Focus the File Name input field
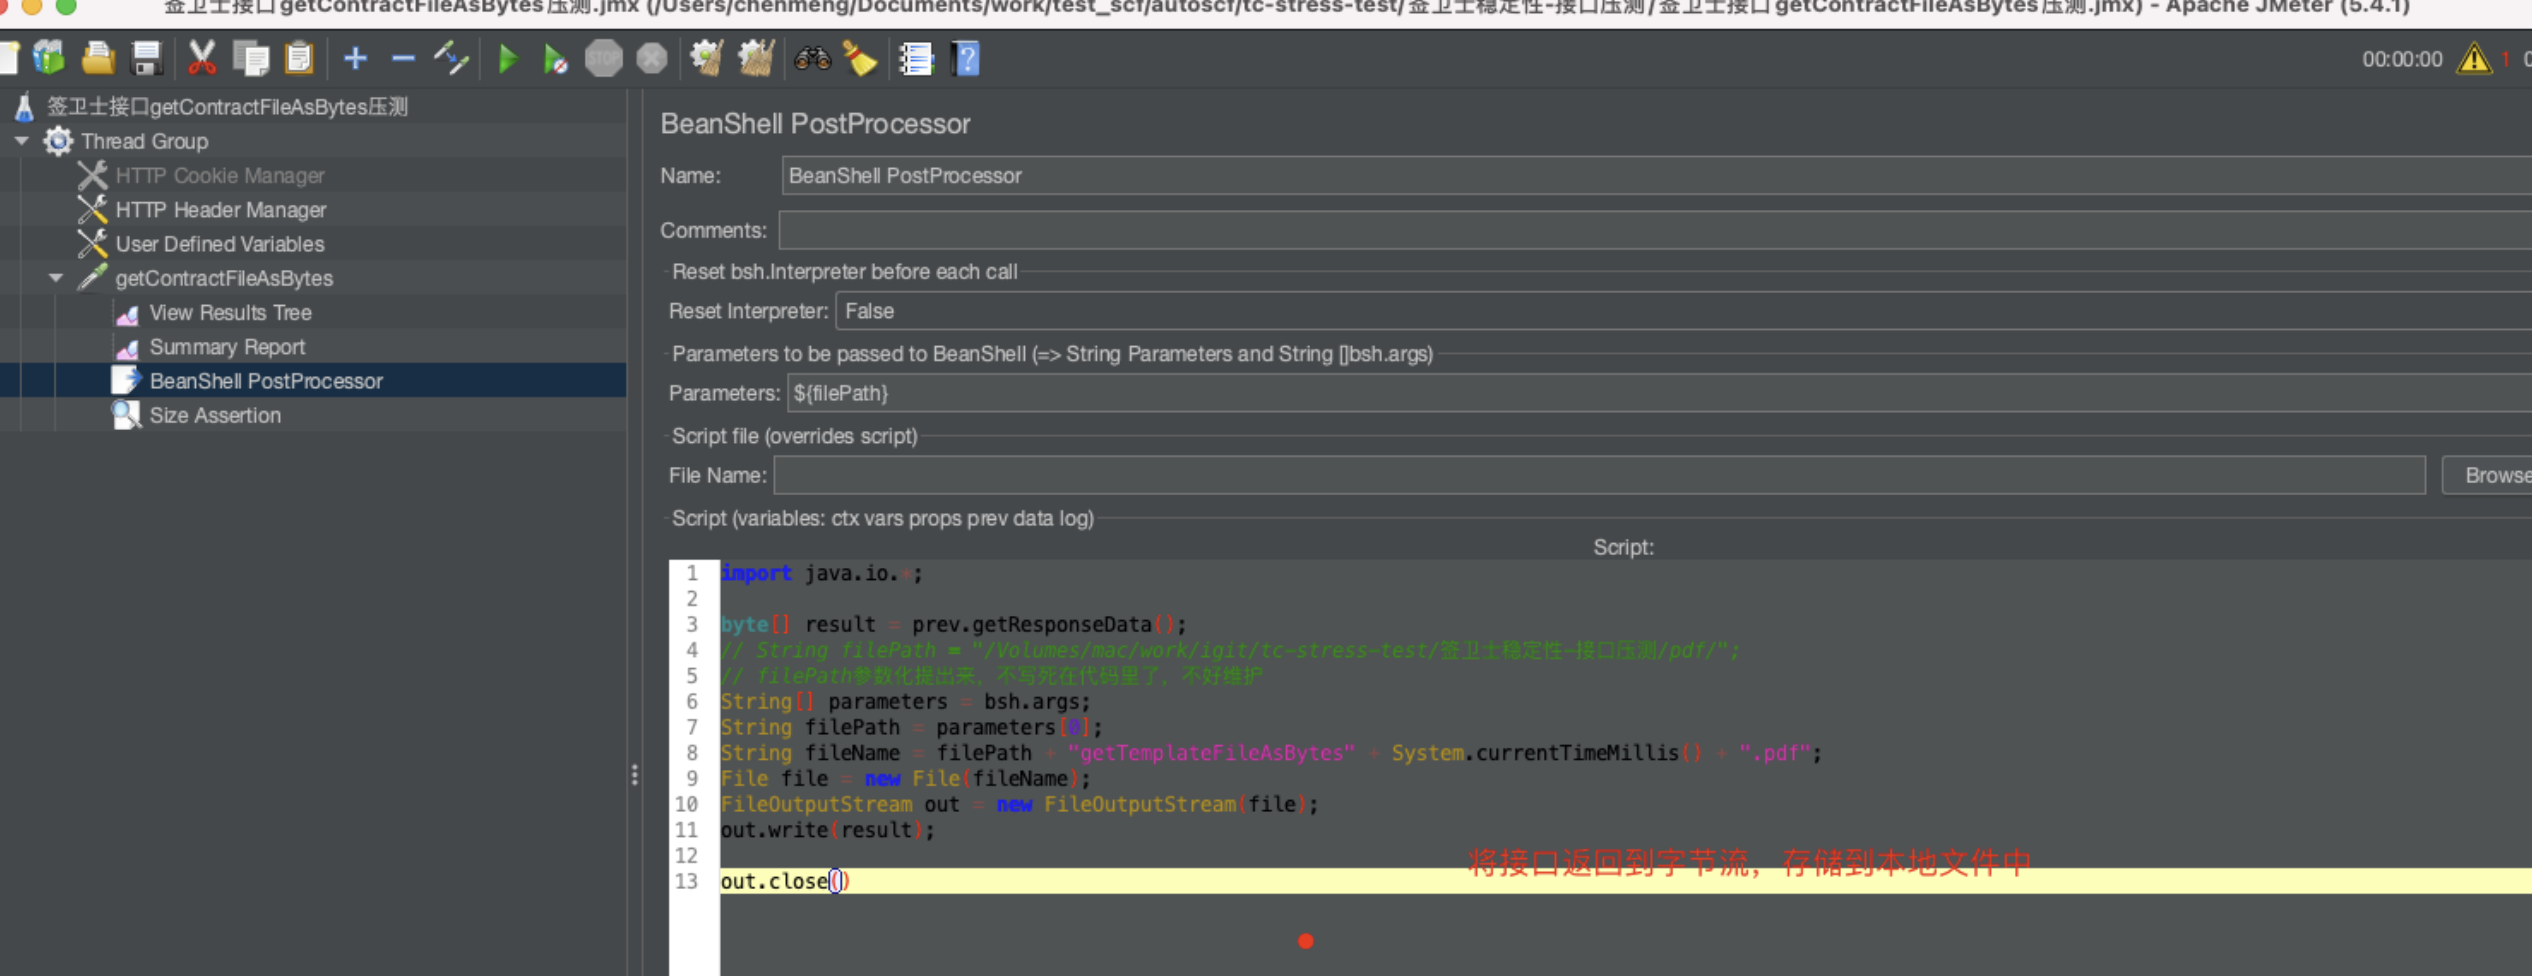The width and height of the screenshot is (2532, 976). click(1599, 475)
